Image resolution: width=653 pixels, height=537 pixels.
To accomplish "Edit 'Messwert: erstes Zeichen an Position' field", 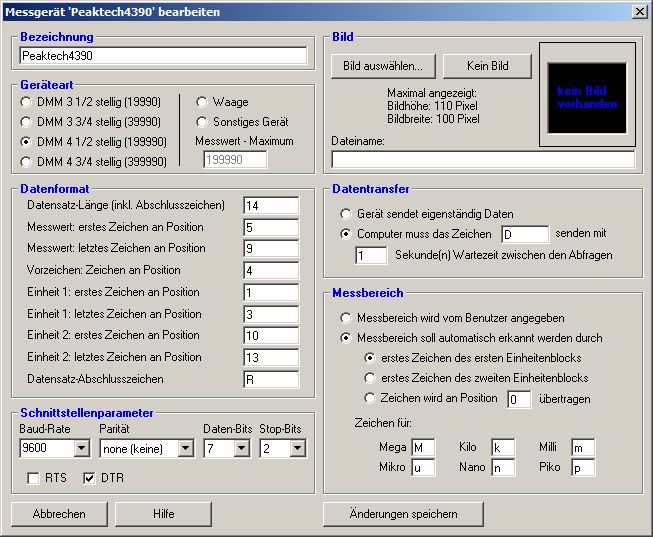I will (271, 227).
